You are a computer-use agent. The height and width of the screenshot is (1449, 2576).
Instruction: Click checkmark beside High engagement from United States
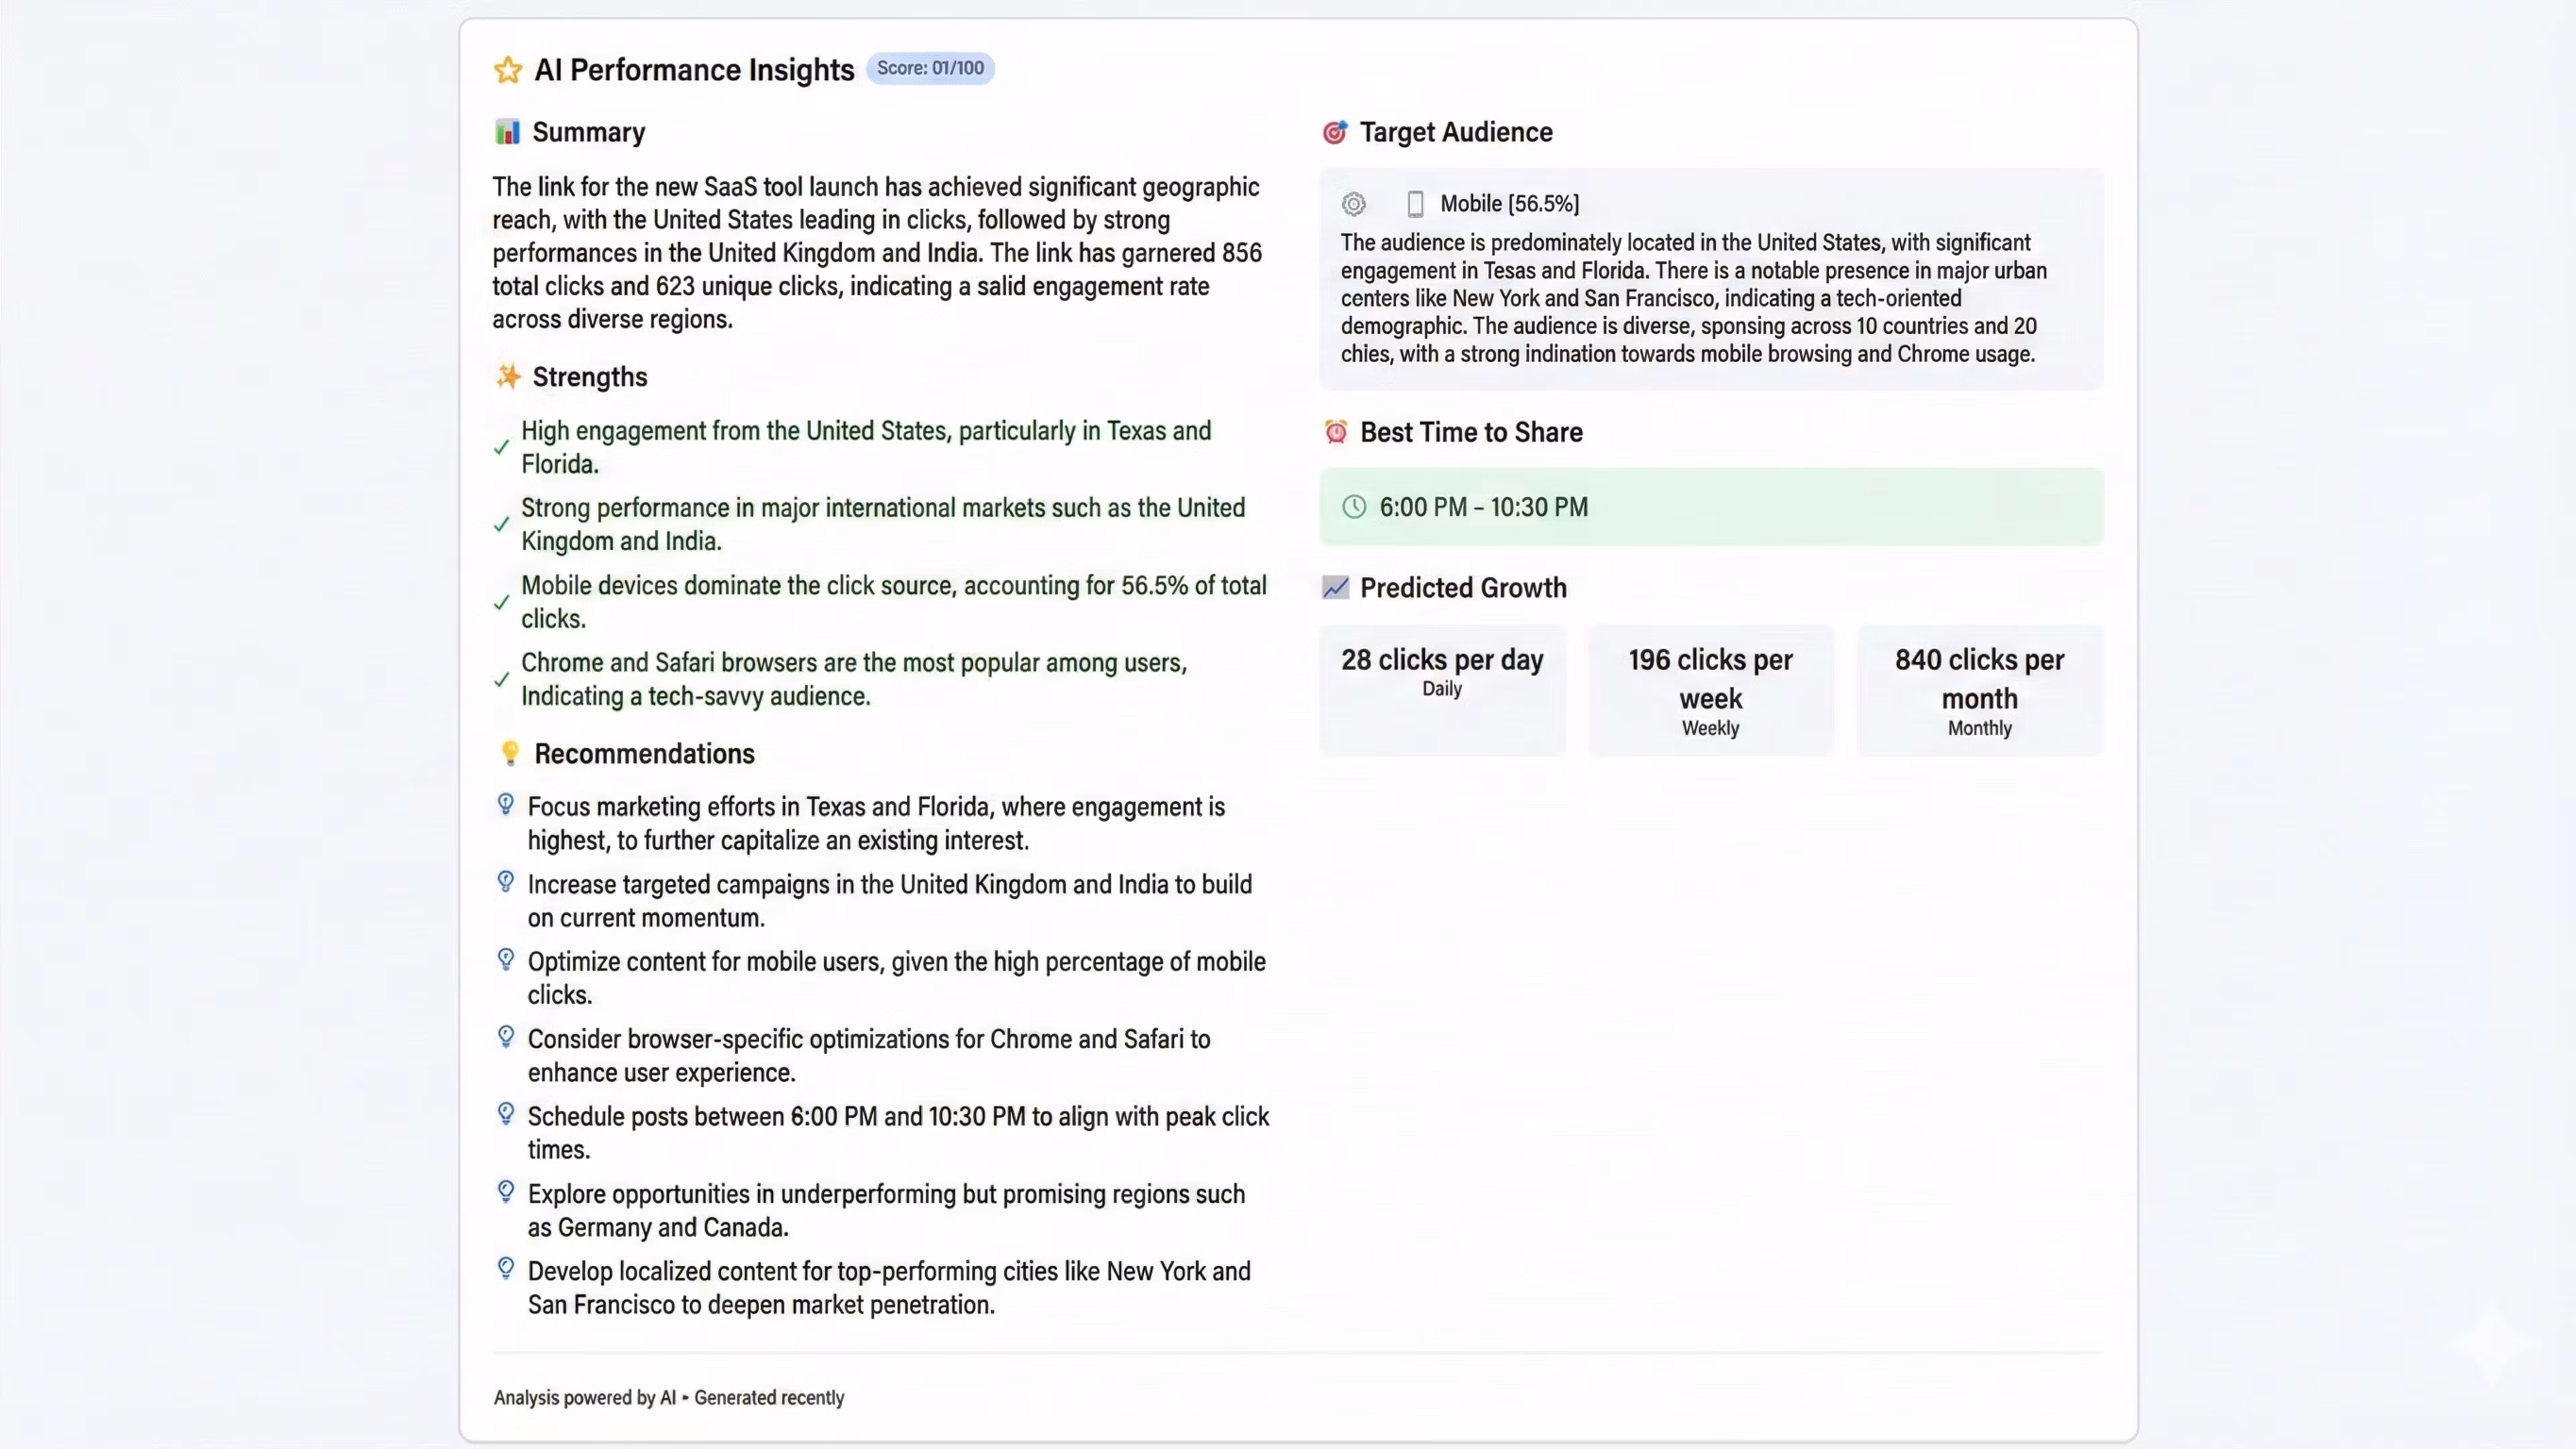tap(502, 447)
